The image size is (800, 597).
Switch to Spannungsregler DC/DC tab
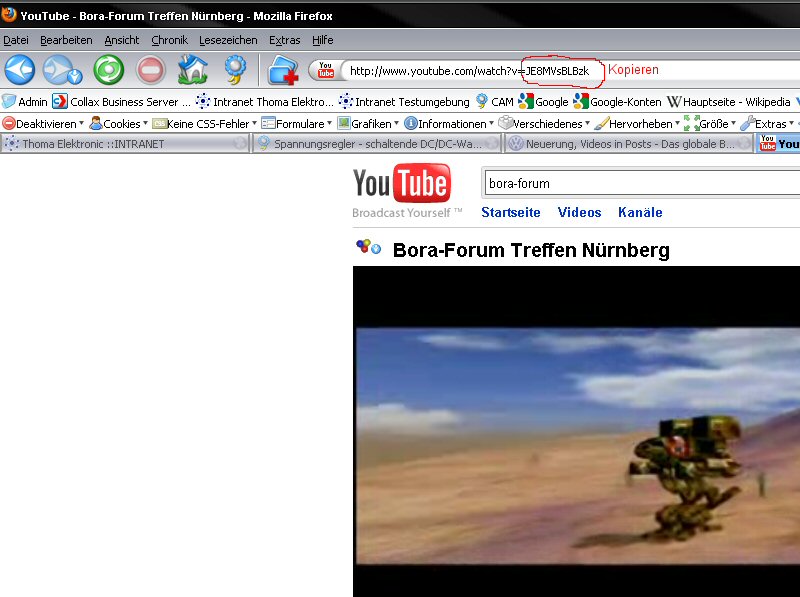[x=377, y=144]
